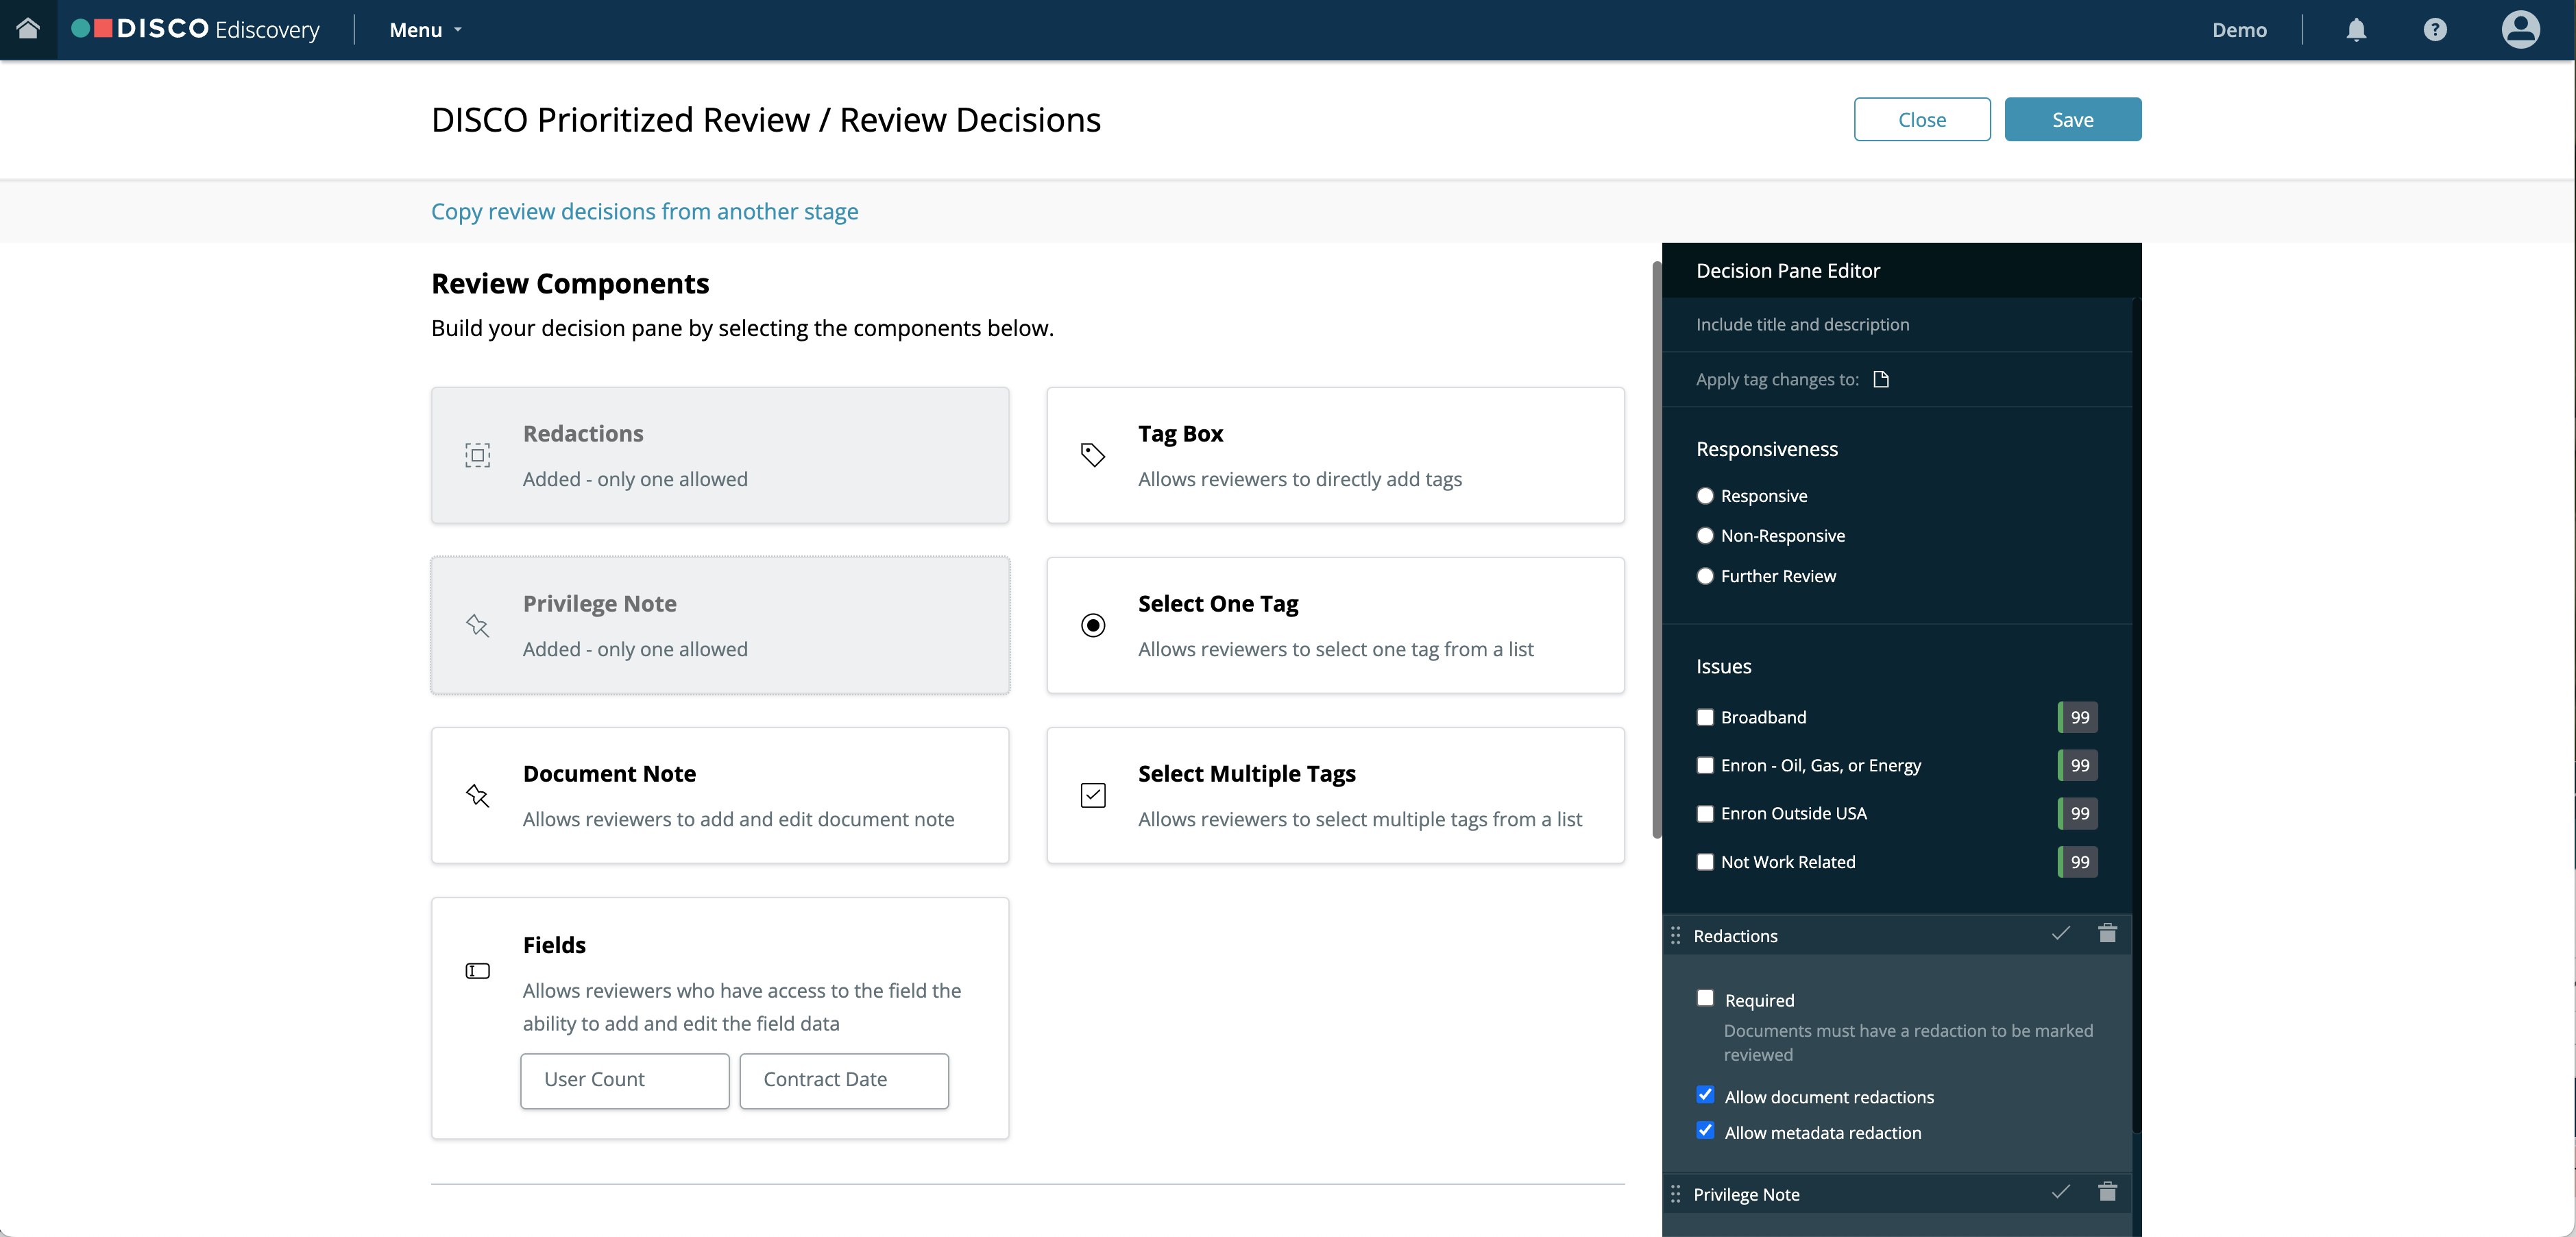
Task: Copy review decisions from another stage
Action: (644, 211)
